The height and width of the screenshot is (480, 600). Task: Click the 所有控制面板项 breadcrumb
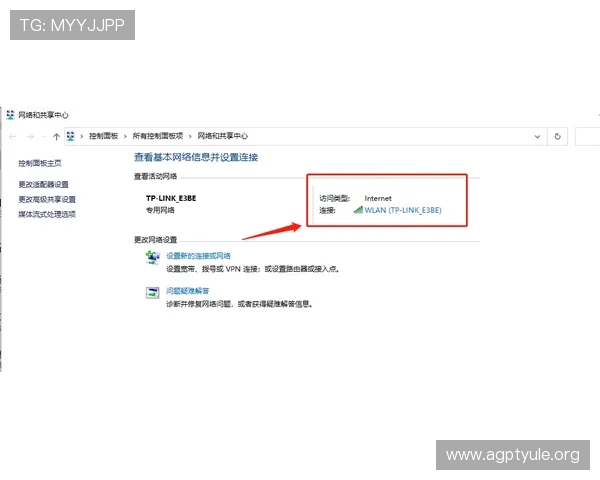pos(158,136)
